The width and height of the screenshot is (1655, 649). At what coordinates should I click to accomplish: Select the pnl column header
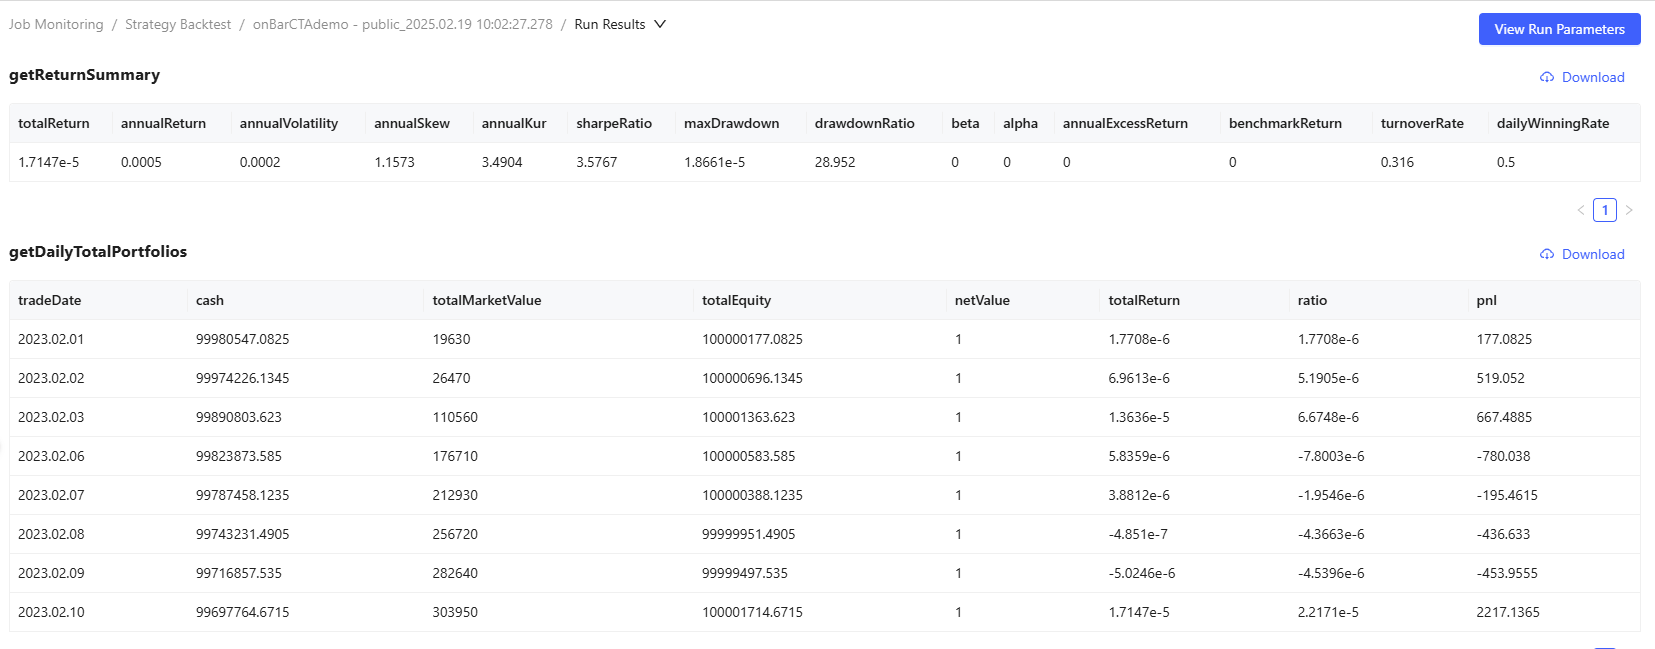[x=1486, y=300]
